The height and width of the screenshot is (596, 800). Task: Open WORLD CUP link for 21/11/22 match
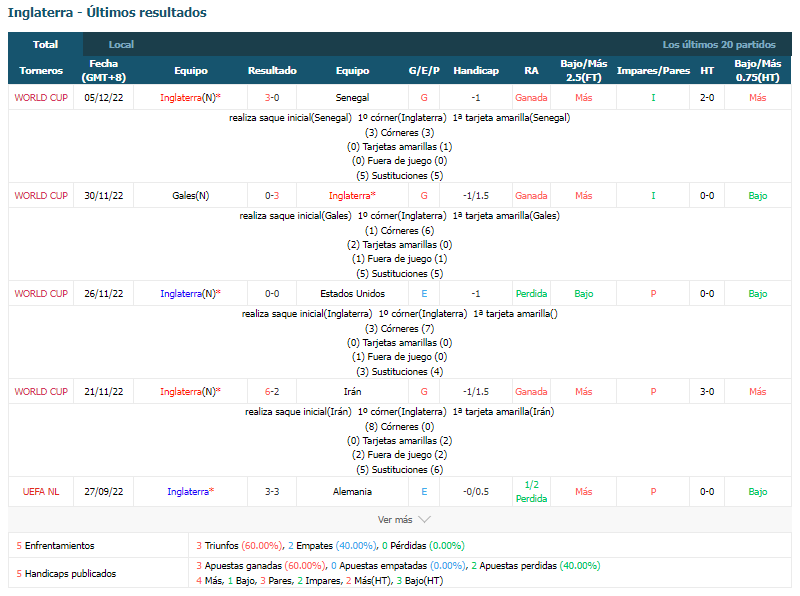[41, 391]
